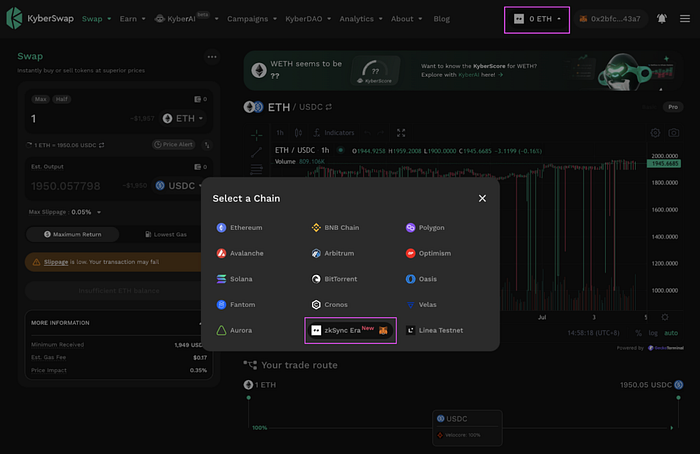Toggle chart percent scale
Image resolution: width=700 pixels, height=454 pixels.
click(x=638, y=333)
